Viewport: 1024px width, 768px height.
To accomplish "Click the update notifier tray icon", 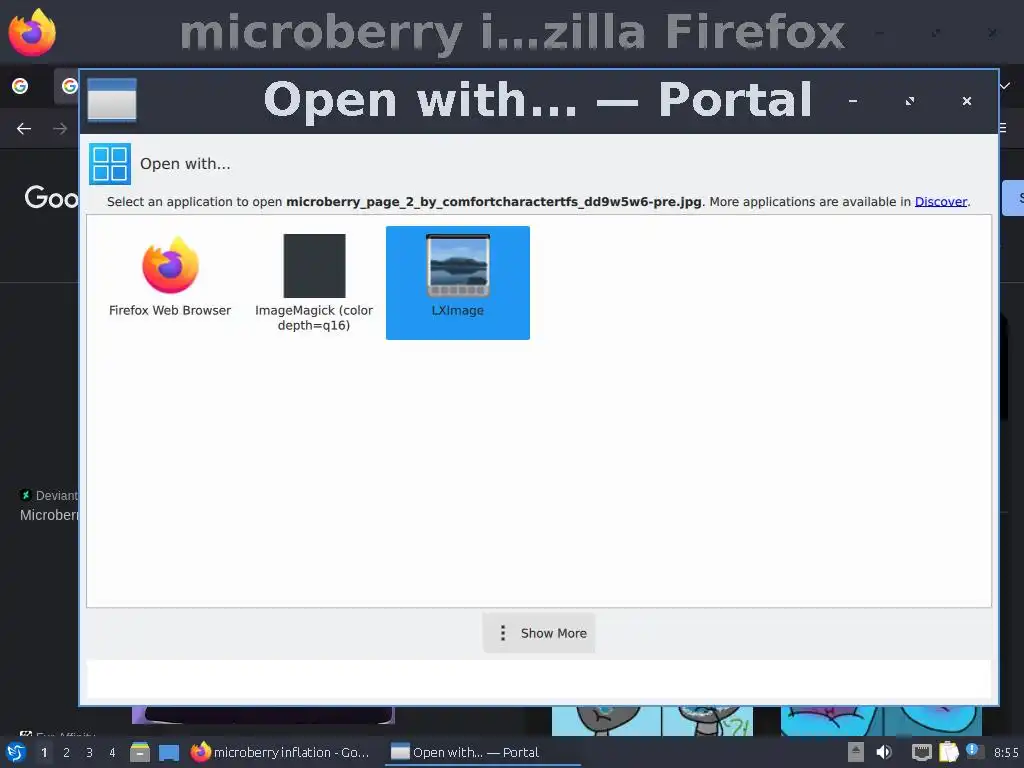I will click(x=972, y=751).
